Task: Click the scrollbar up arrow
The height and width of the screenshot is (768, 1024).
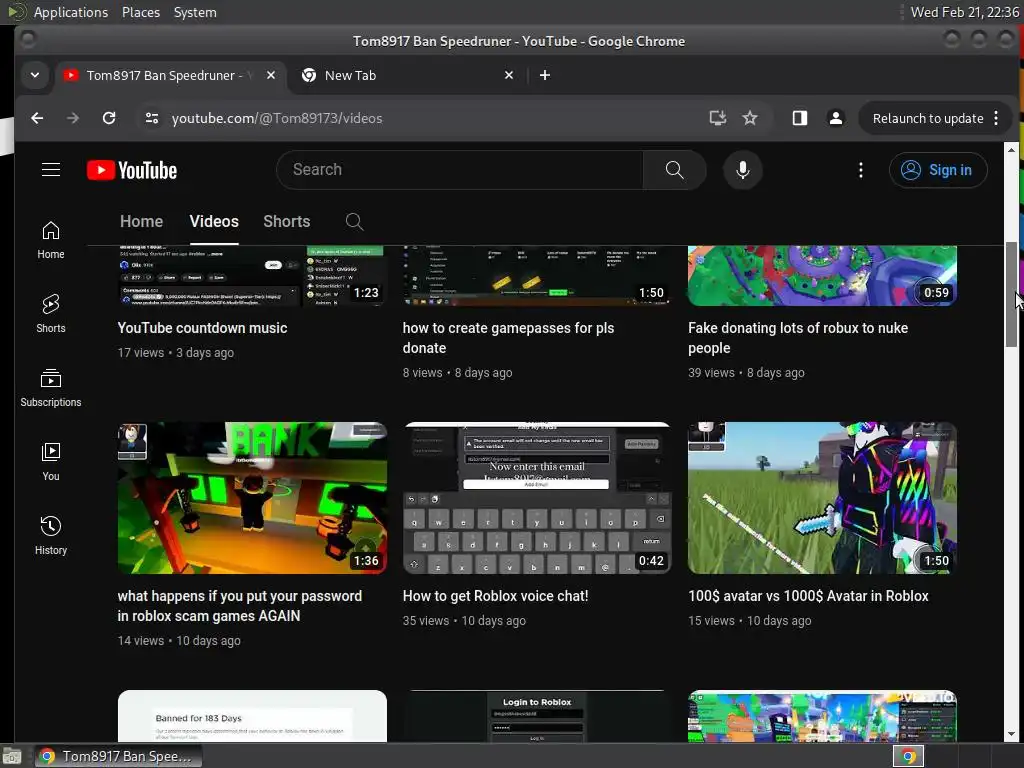Action: coord(1011,150)
